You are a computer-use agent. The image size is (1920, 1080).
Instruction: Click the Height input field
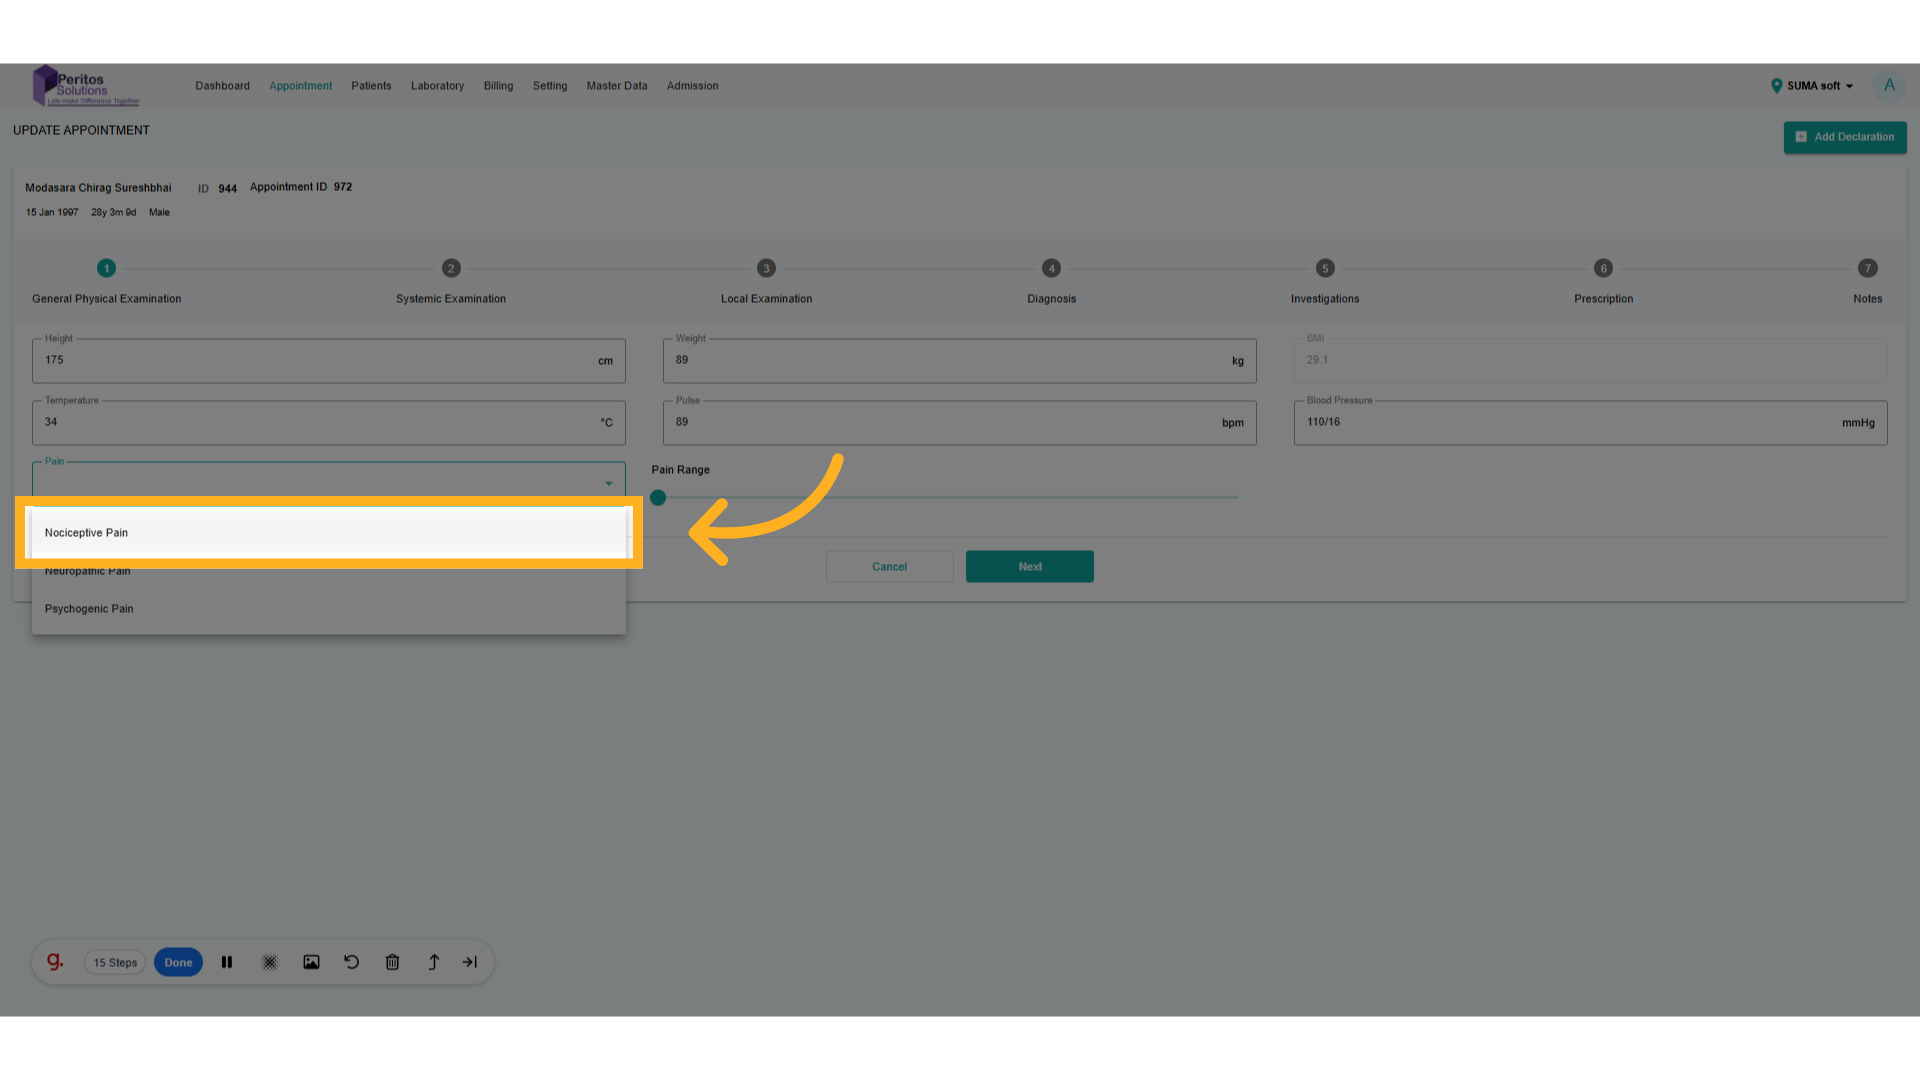[328, 361]
